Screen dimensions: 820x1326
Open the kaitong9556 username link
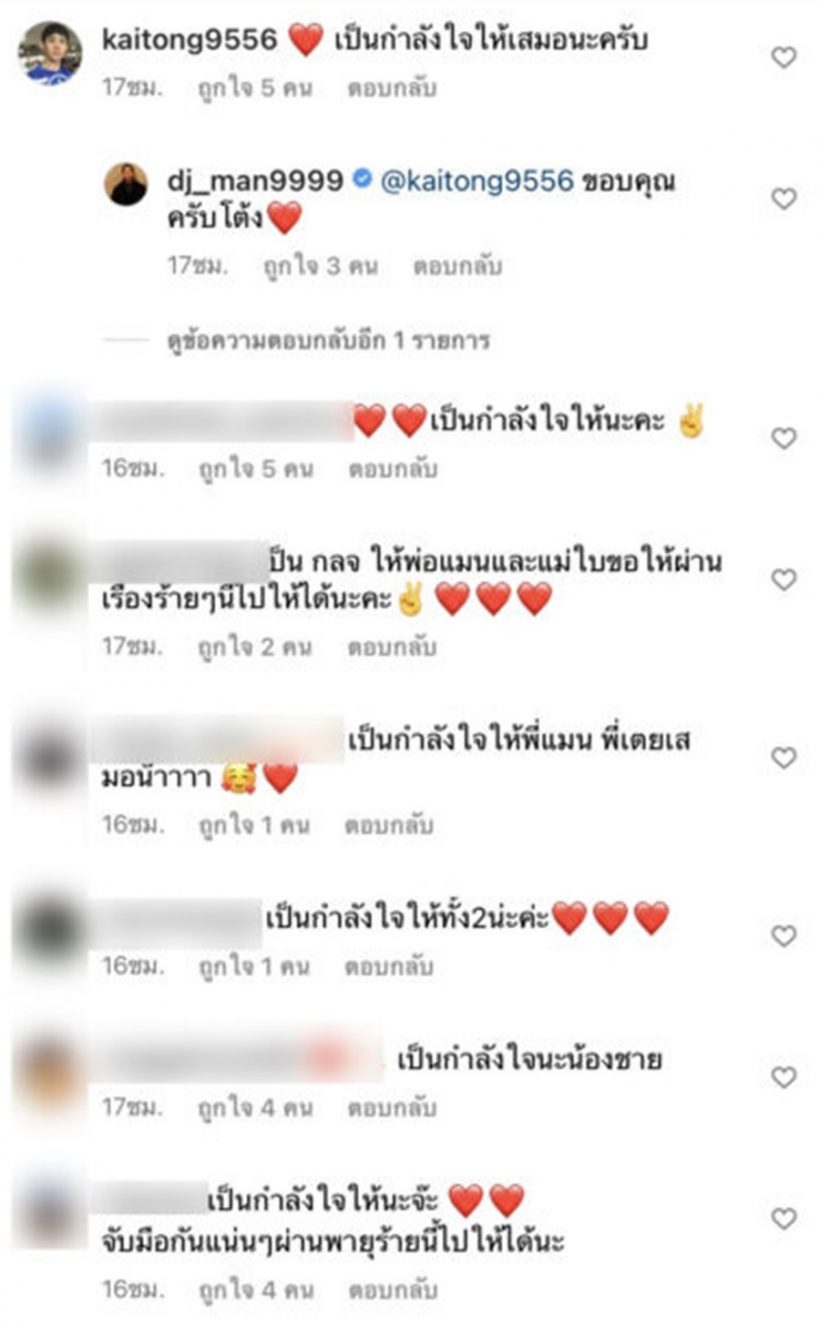pyautogui.click(x=189, y=40)
